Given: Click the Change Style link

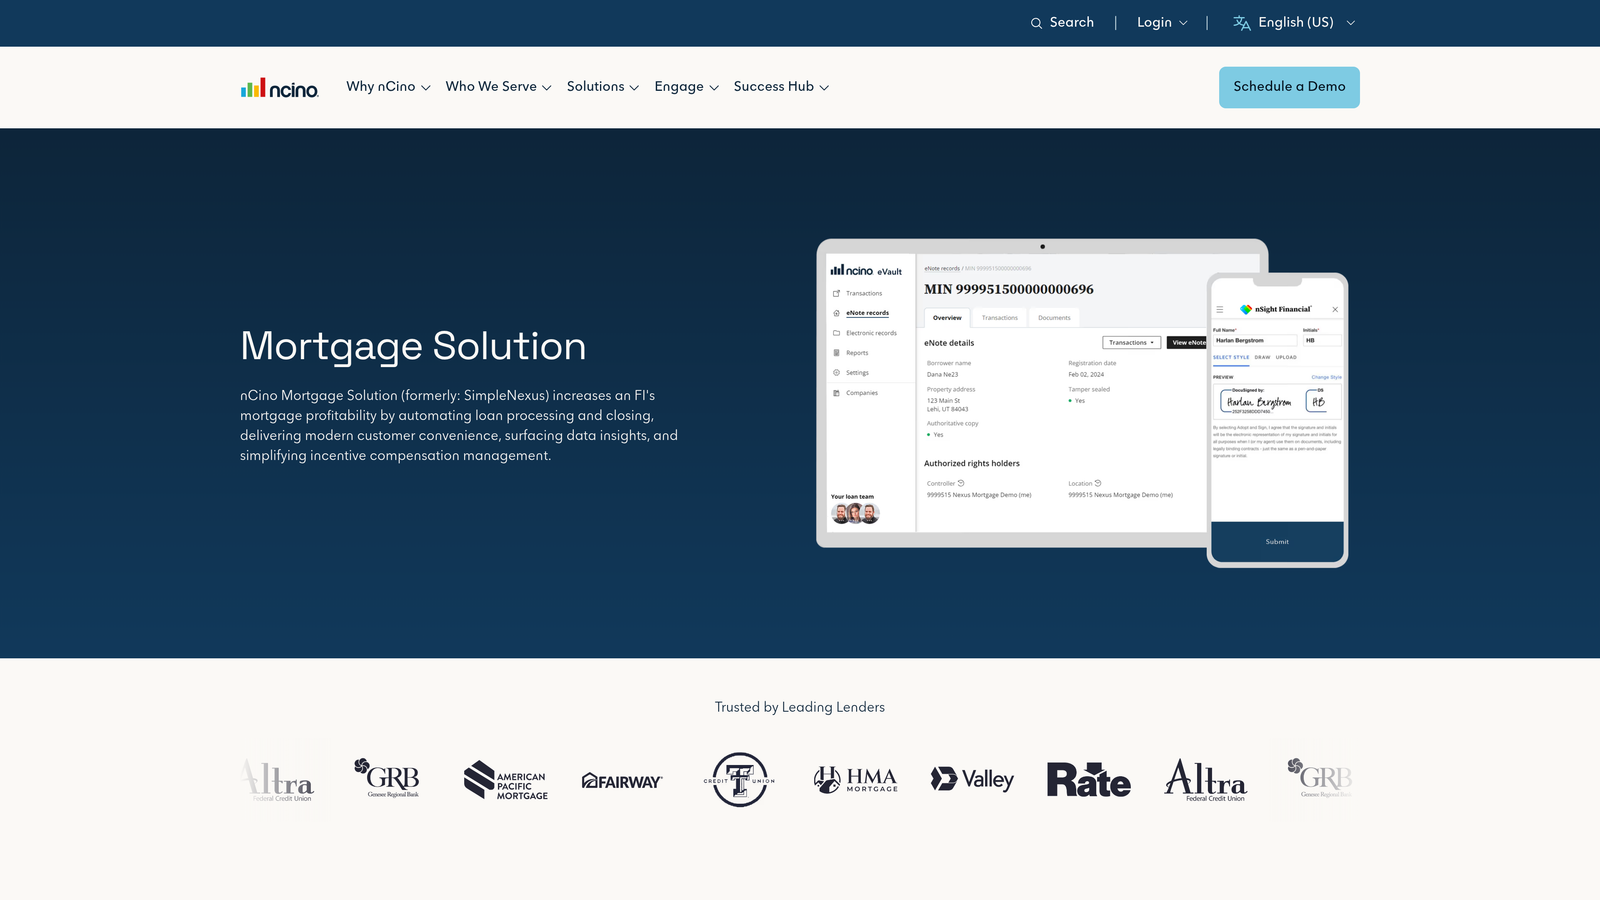Looking at the screenshot, I should [1326, 377].
